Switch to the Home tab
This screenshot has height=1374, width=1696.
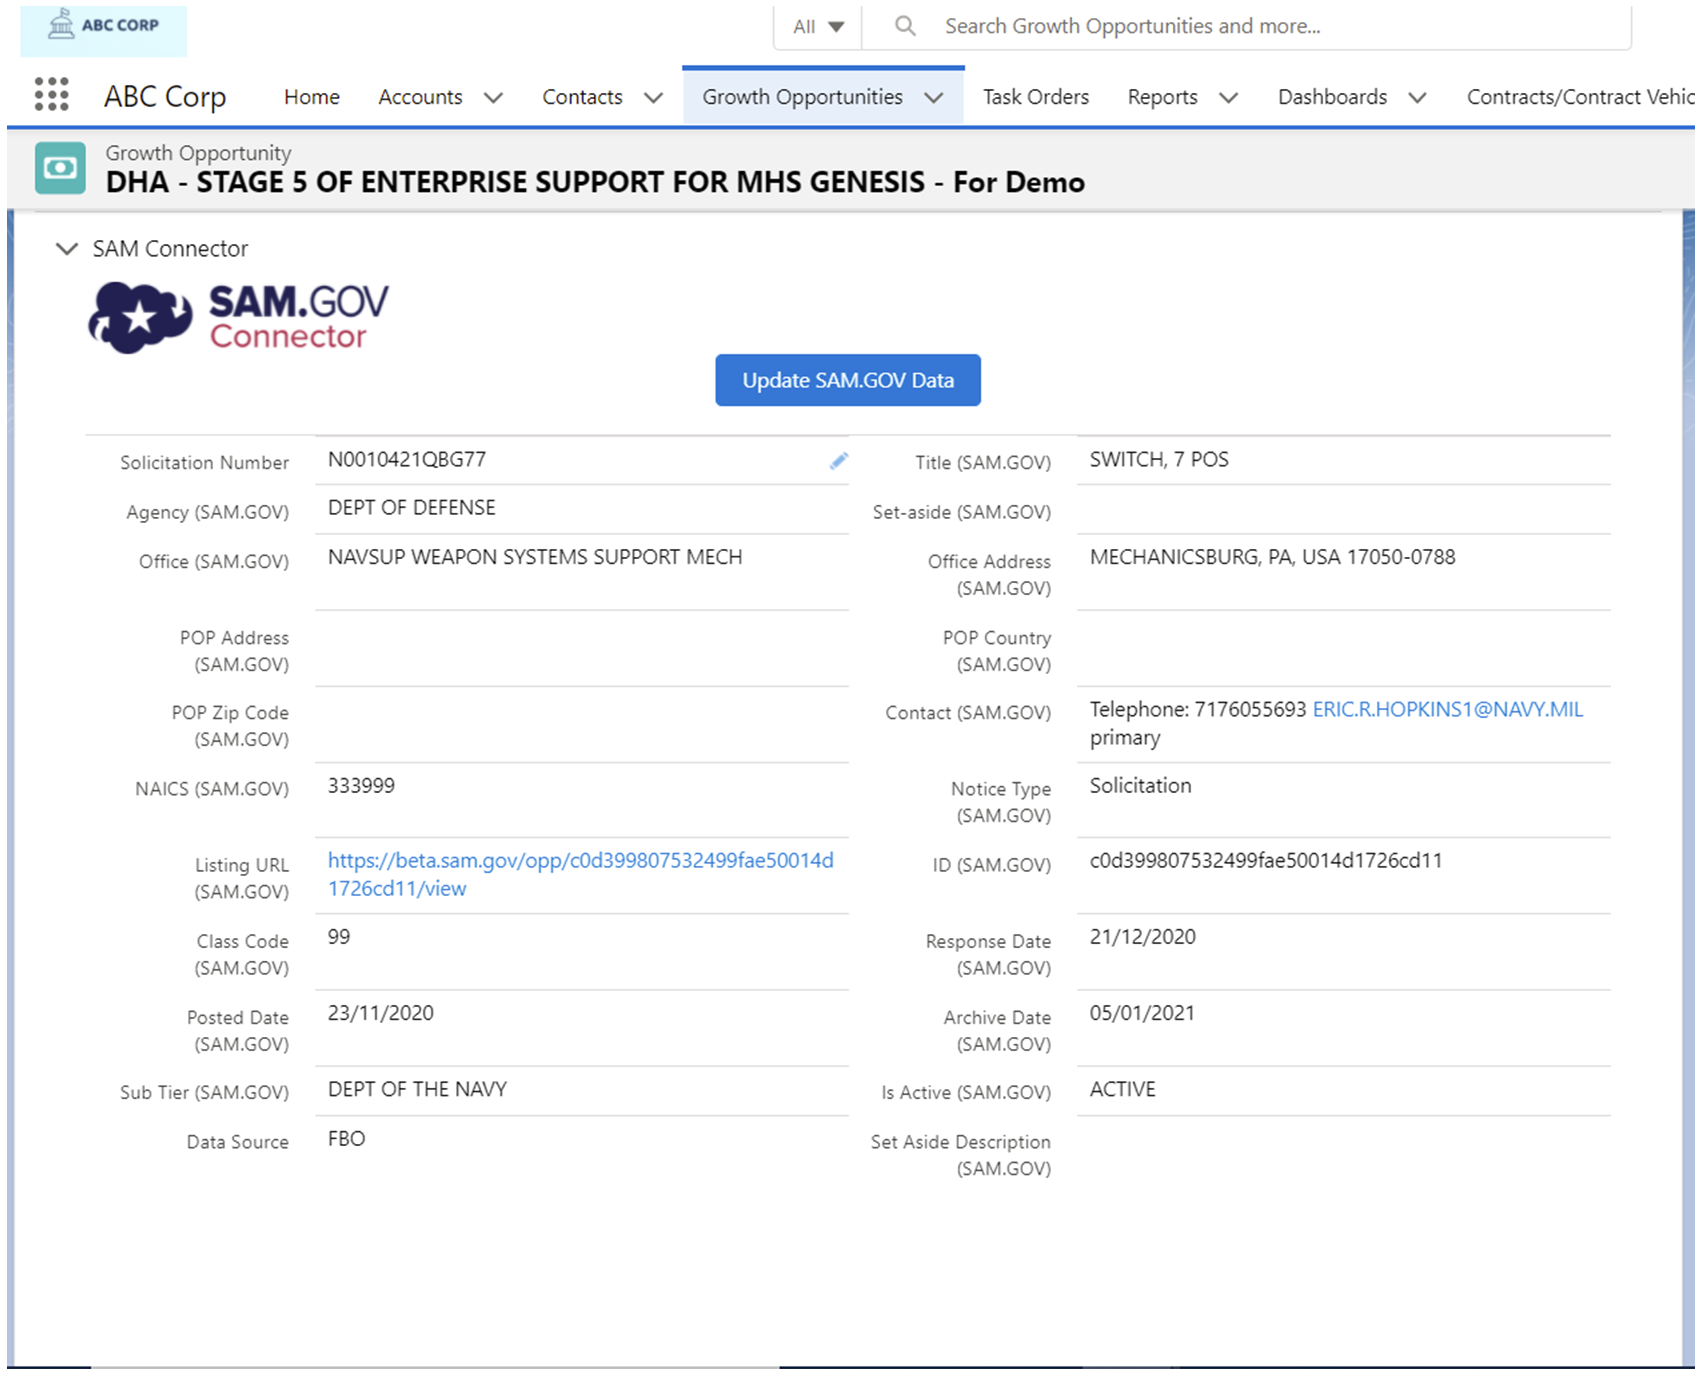click(x=311, y=97)
